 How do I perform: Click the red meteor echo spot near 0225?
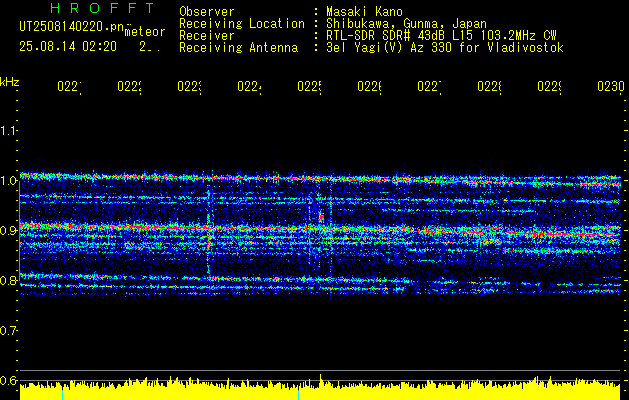pyautogui.click(x=321, y=217)
